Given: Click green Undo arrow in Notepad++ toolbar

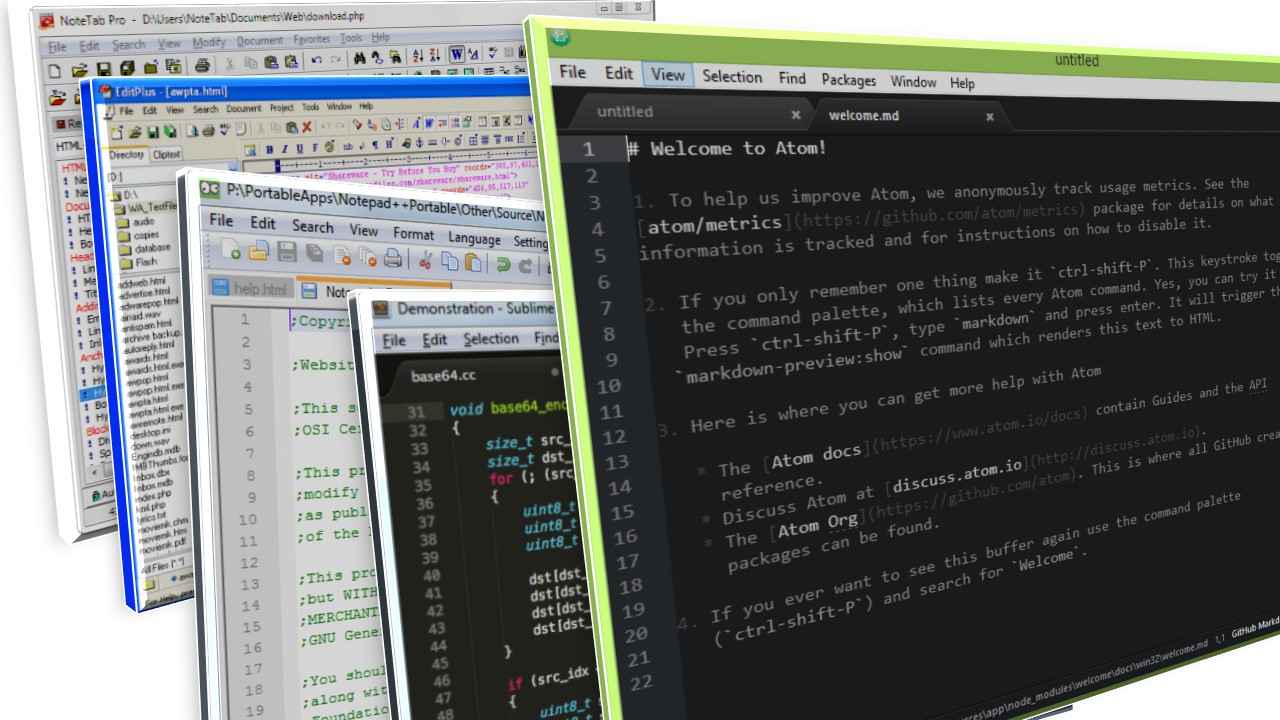Looking at the screenshot, I should click(504, 264).
